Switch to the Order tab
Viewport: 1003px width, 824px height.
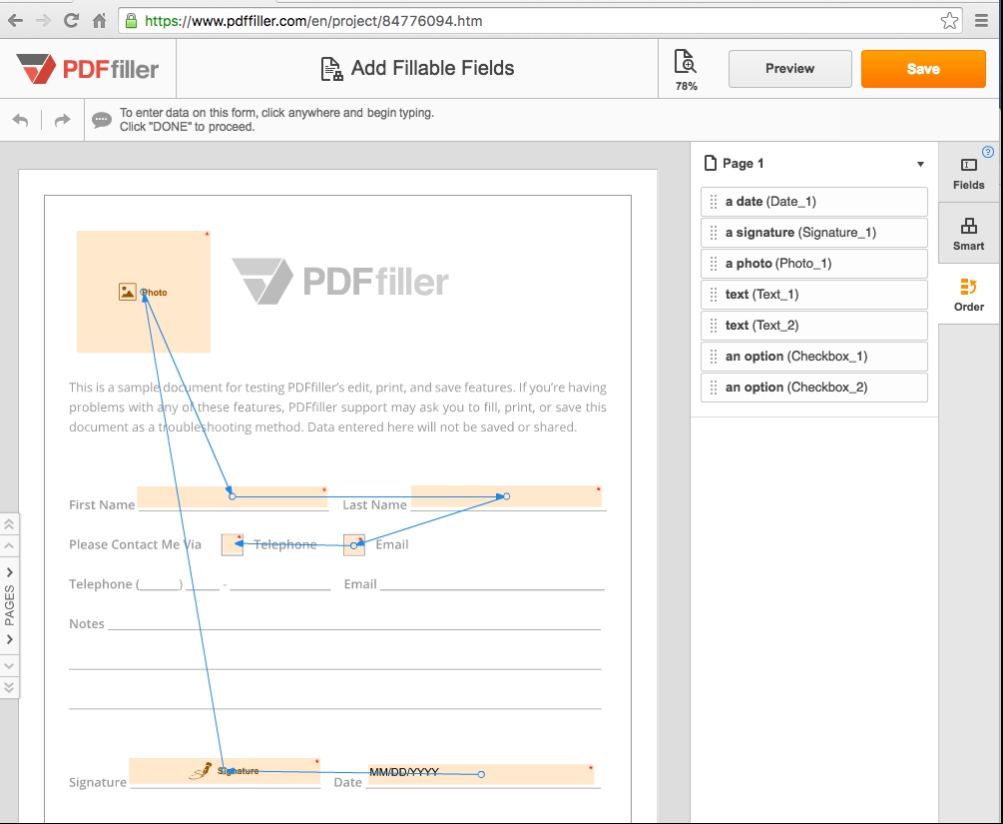pyautogui.click(x=968, y=295)
